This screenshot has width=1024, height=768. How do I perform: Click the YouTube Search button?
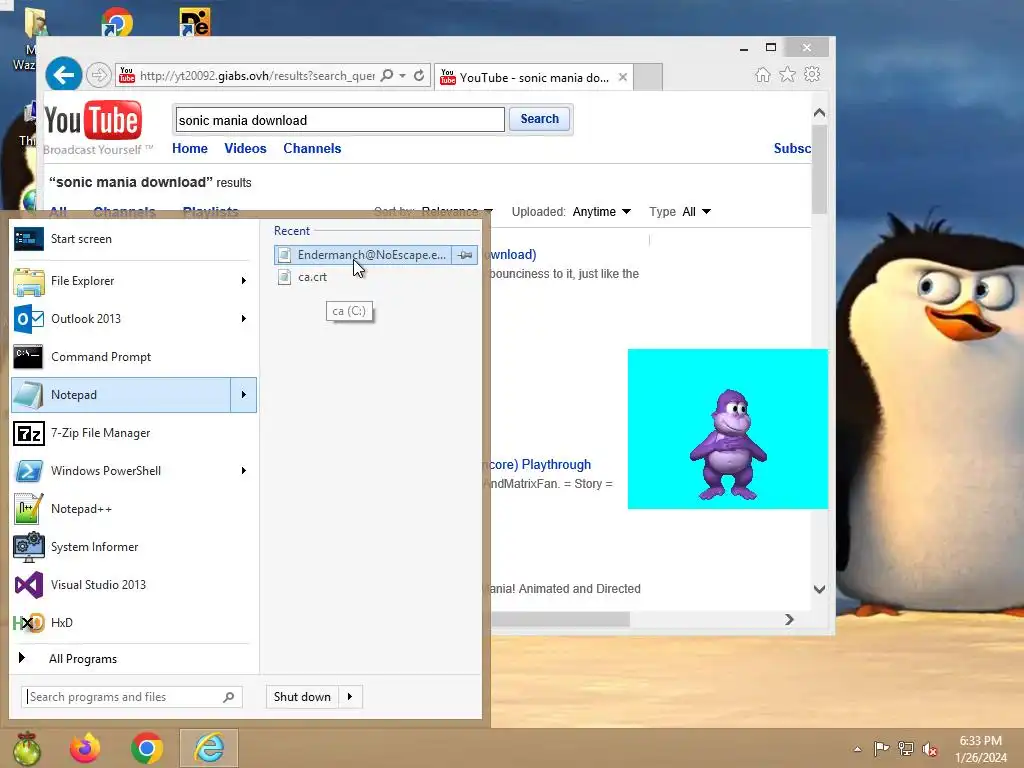pos(539,119)
